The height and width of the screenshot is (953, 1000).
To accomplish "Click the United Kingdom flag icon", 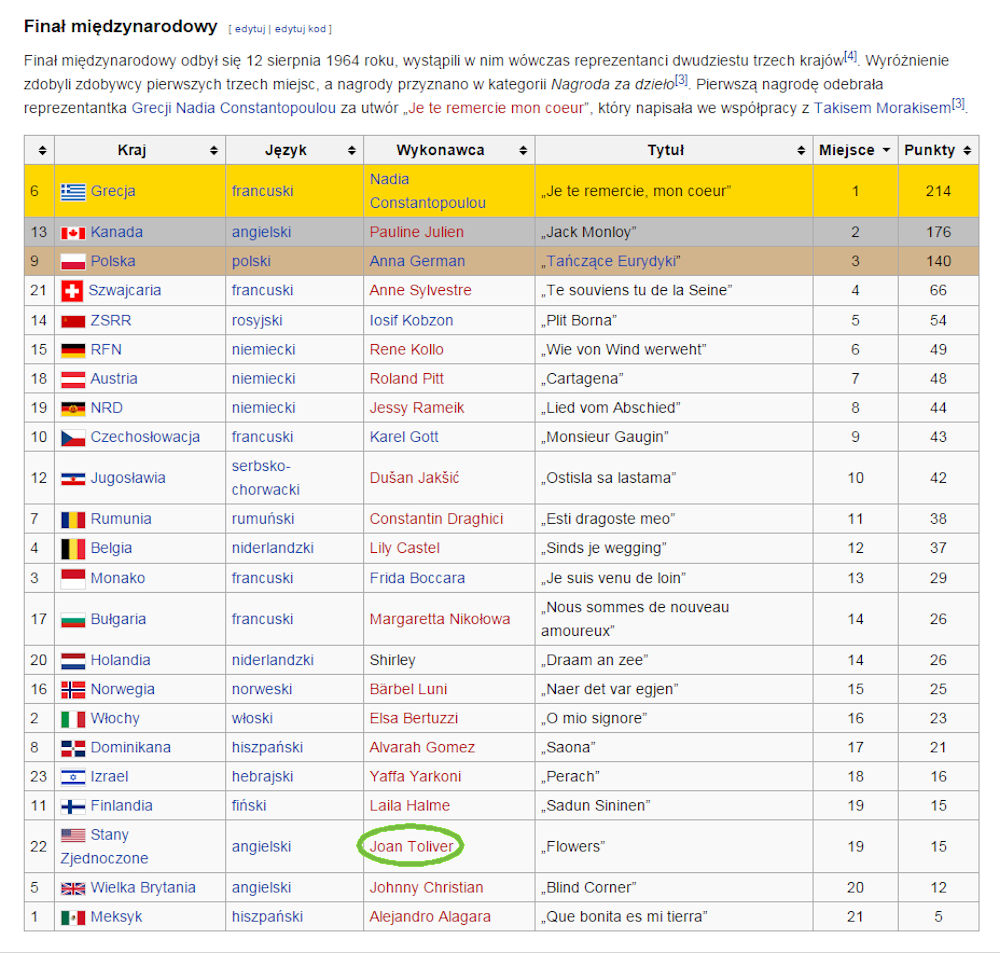I will (x=73, y=888).
